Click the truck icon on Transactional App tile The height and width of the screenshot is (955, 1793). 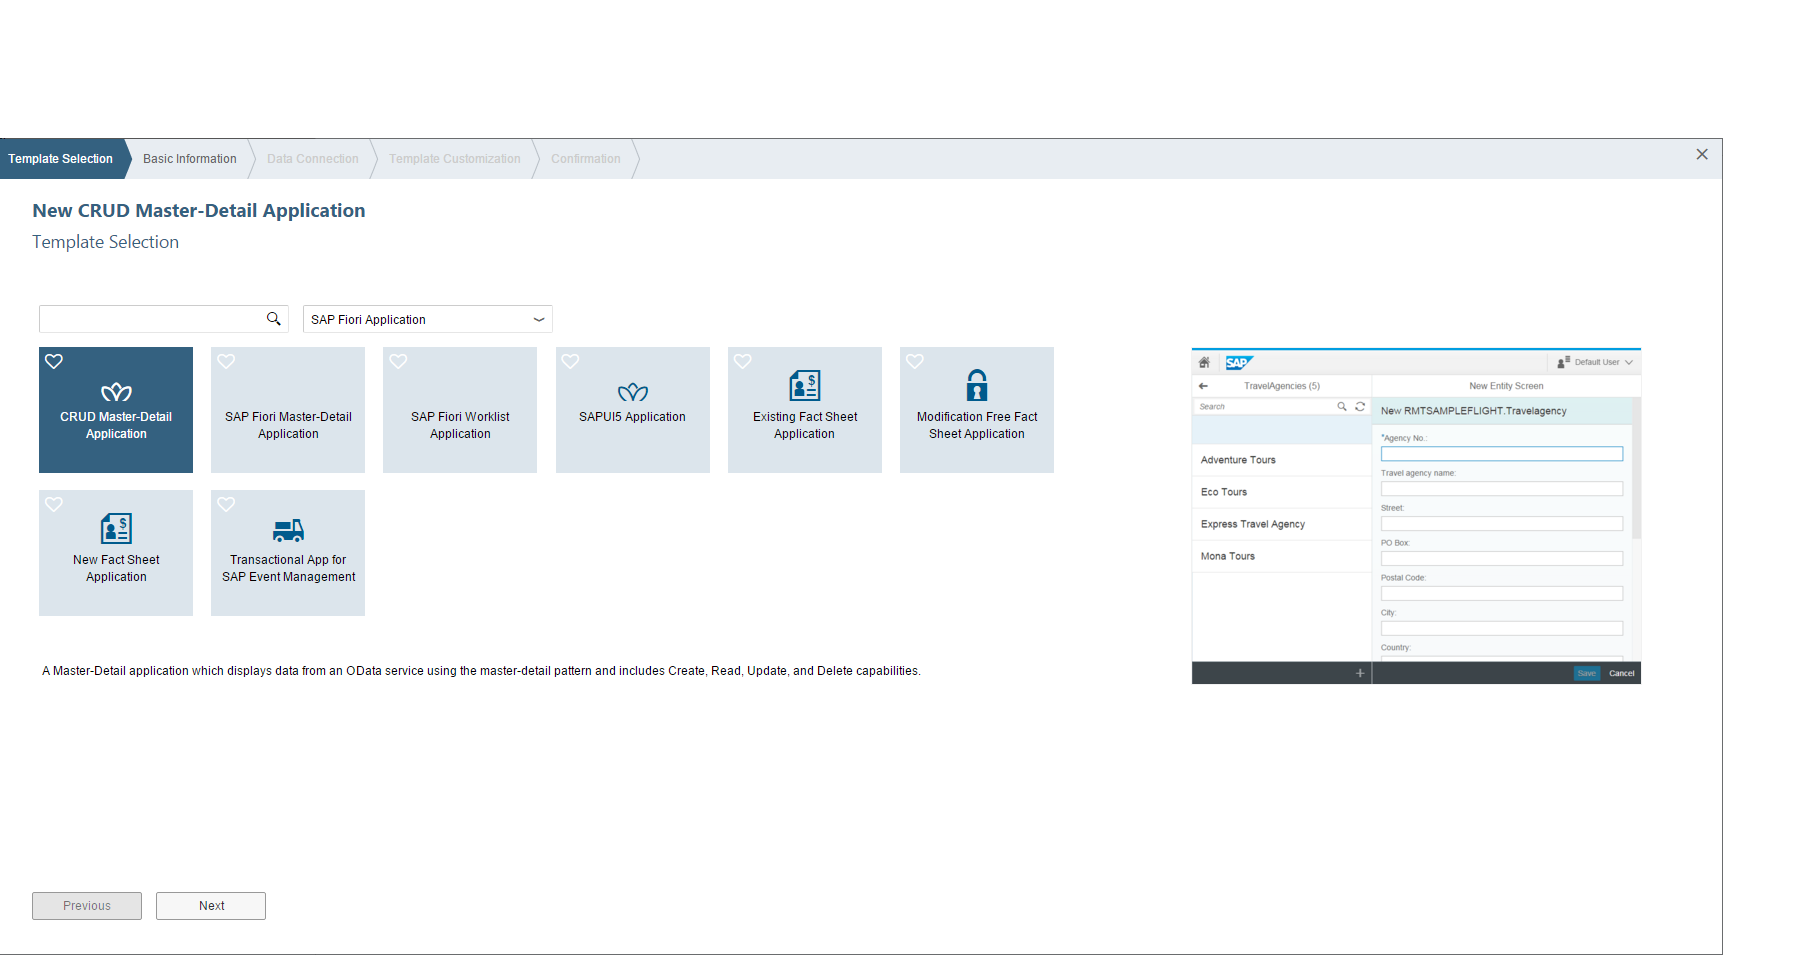[287, 528]
